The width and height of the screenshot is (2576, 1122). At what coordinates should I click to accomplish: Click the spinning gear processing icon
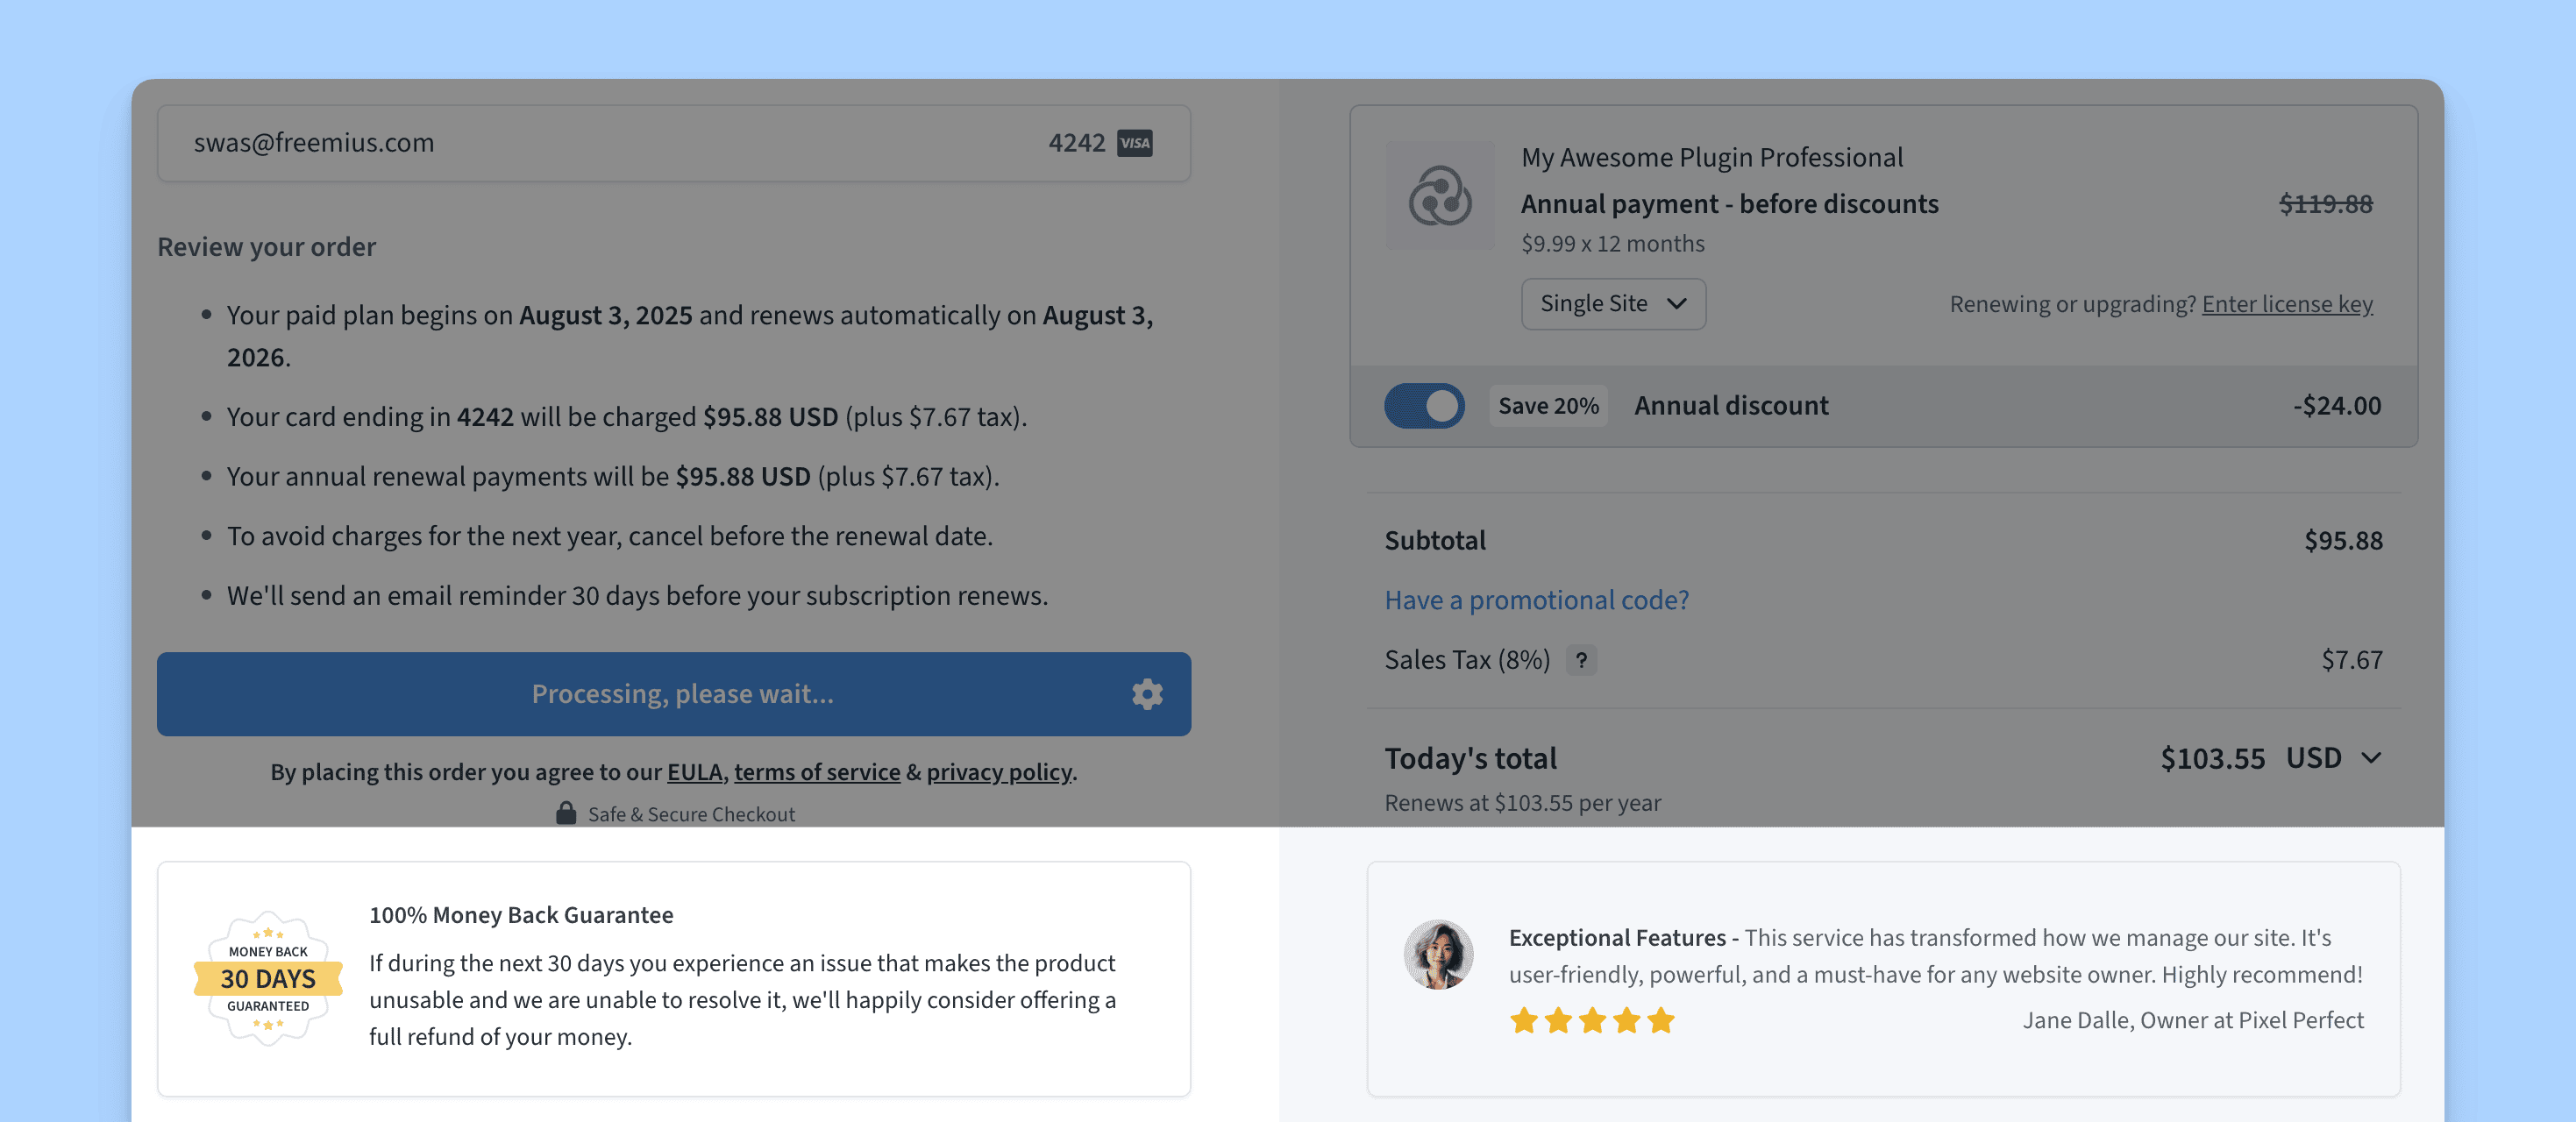point(1147,694)
